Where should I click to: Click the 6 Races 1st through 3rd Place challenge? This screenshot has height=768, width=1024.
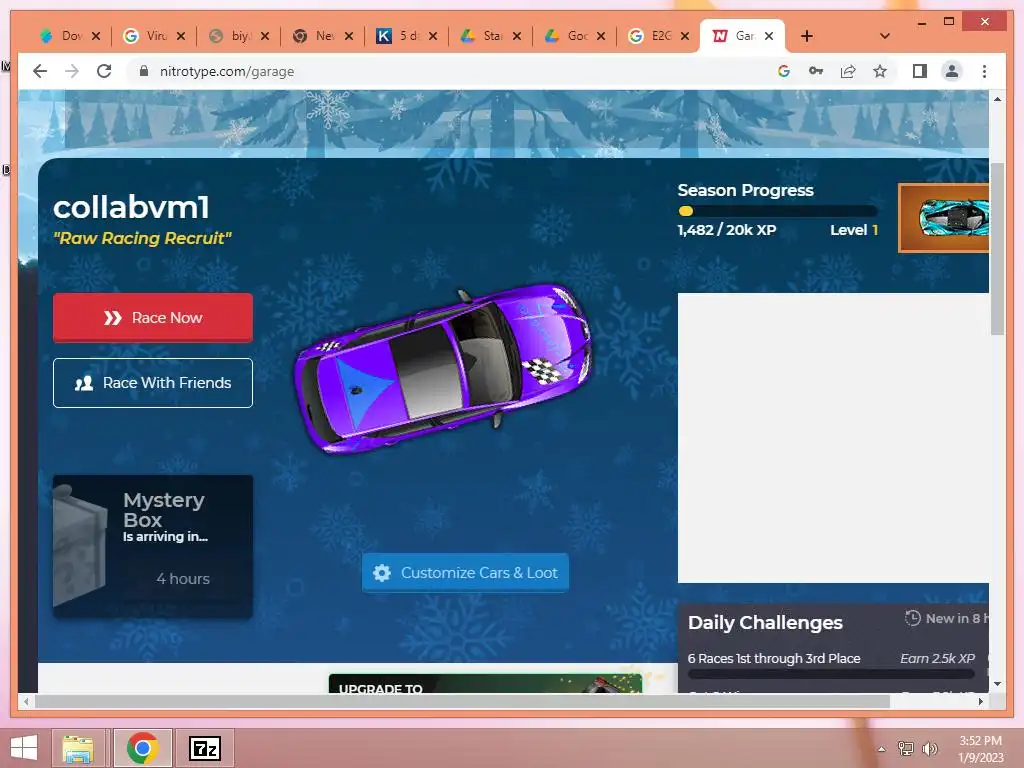[x=774, y=658]
